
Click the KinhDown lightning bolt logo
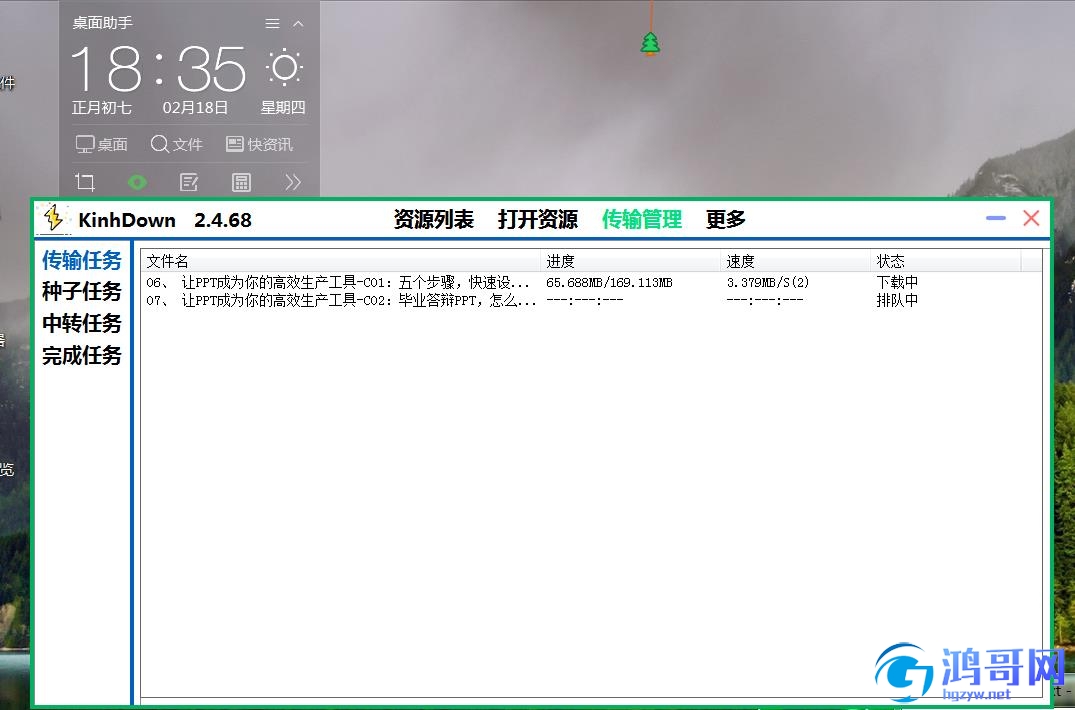[53, 219]
